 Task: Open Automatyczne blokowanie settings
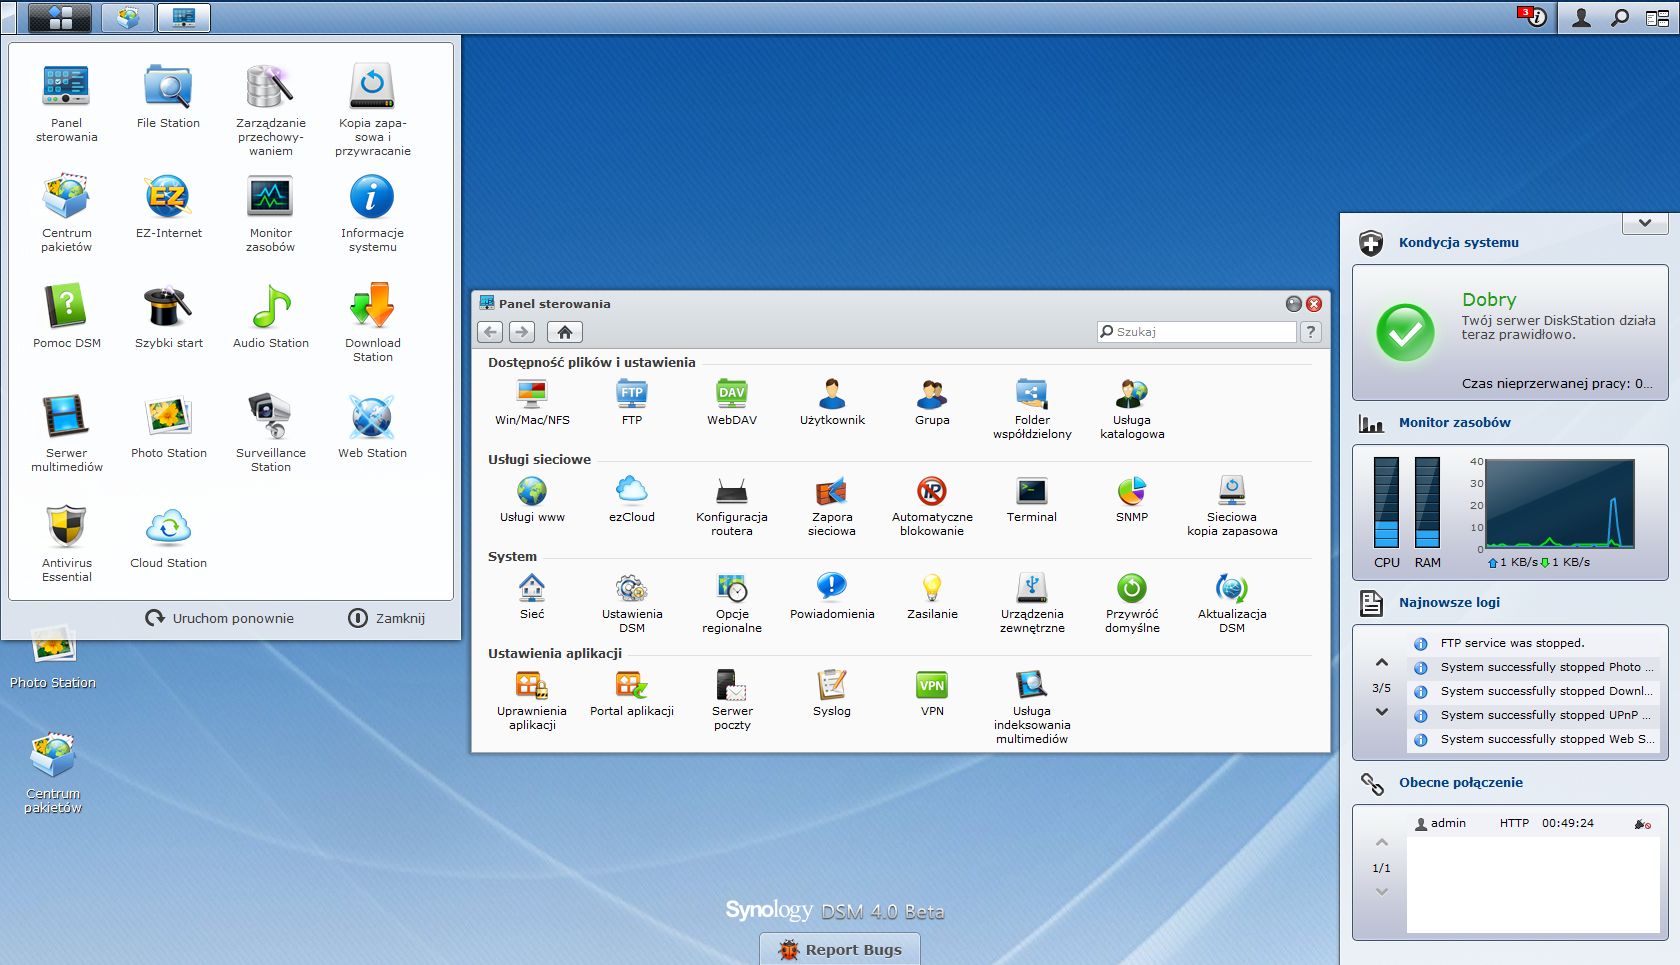[932, 506]
